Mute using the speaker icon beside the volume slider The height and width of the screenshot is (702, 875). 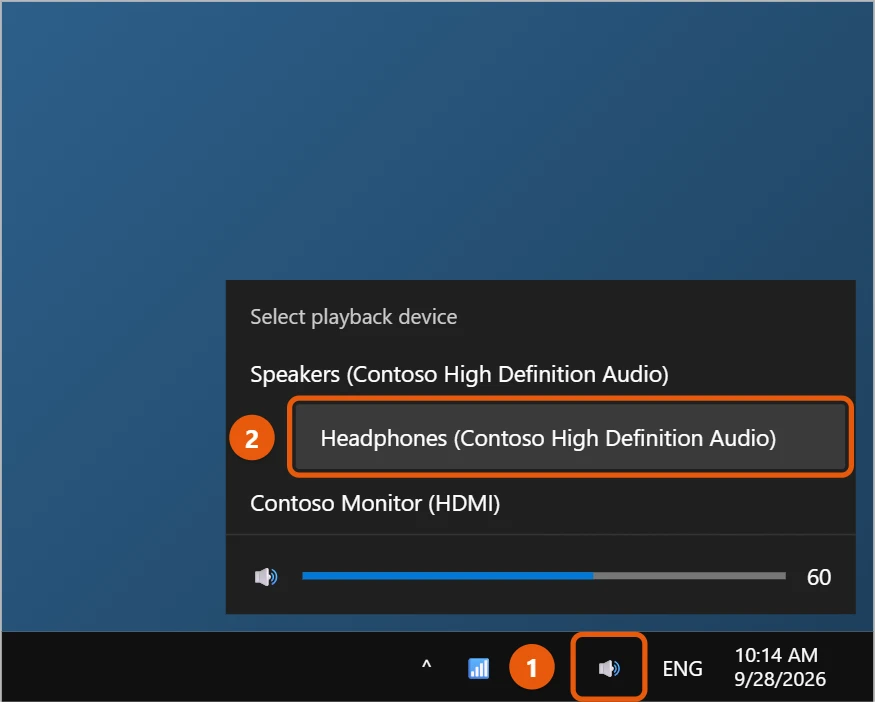pyautogui.click(x=266, y=576)
